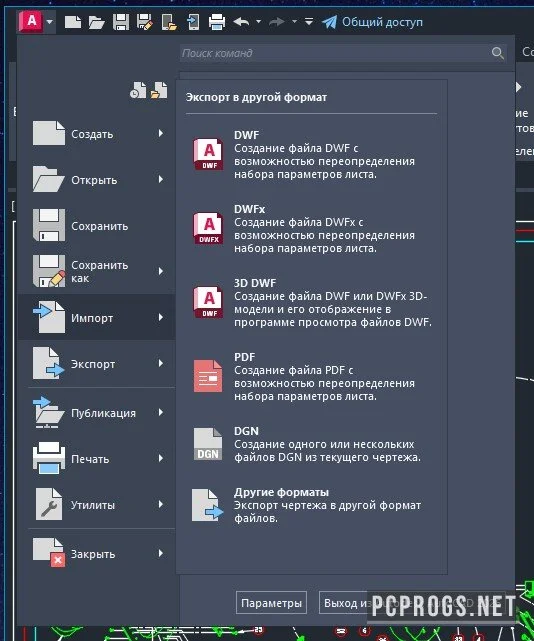Open the AutoCAD application menu button

coord(32,21)
